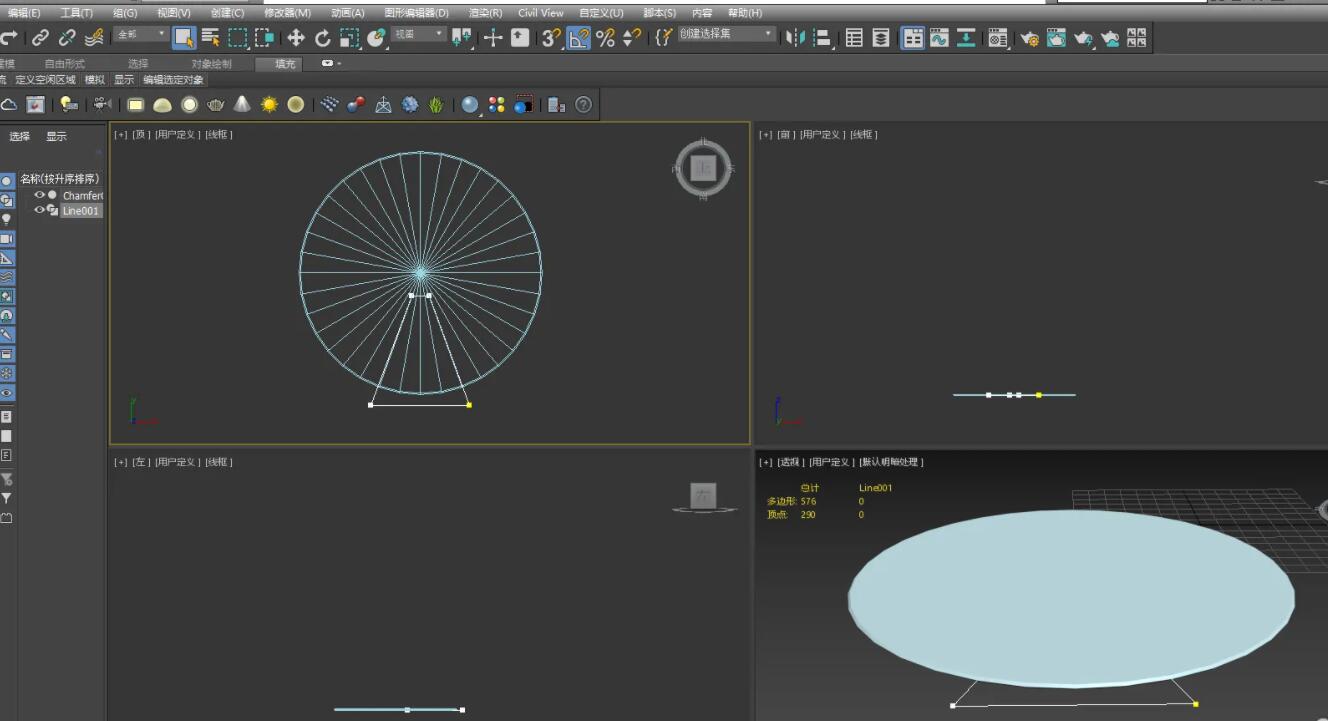
Task: Hide the Line001 object via eye icon
Action: pos(40,210)
